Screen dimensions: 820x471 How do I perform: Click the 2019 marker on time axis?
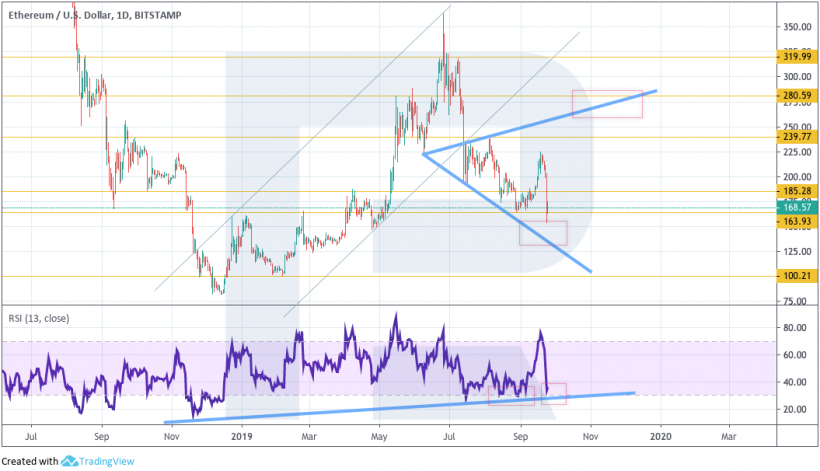click(x=242, y=436)
